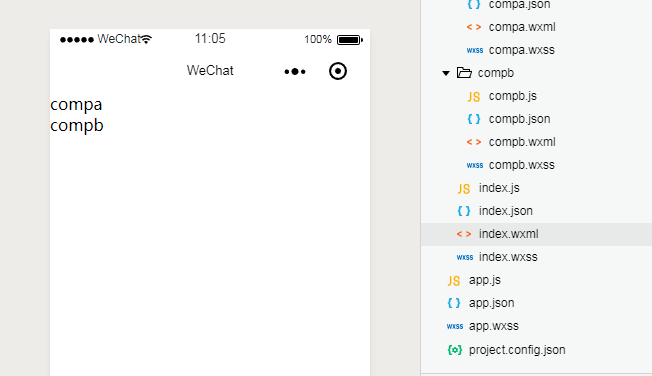Collapse the compb folder arrow

coord(446,73)
